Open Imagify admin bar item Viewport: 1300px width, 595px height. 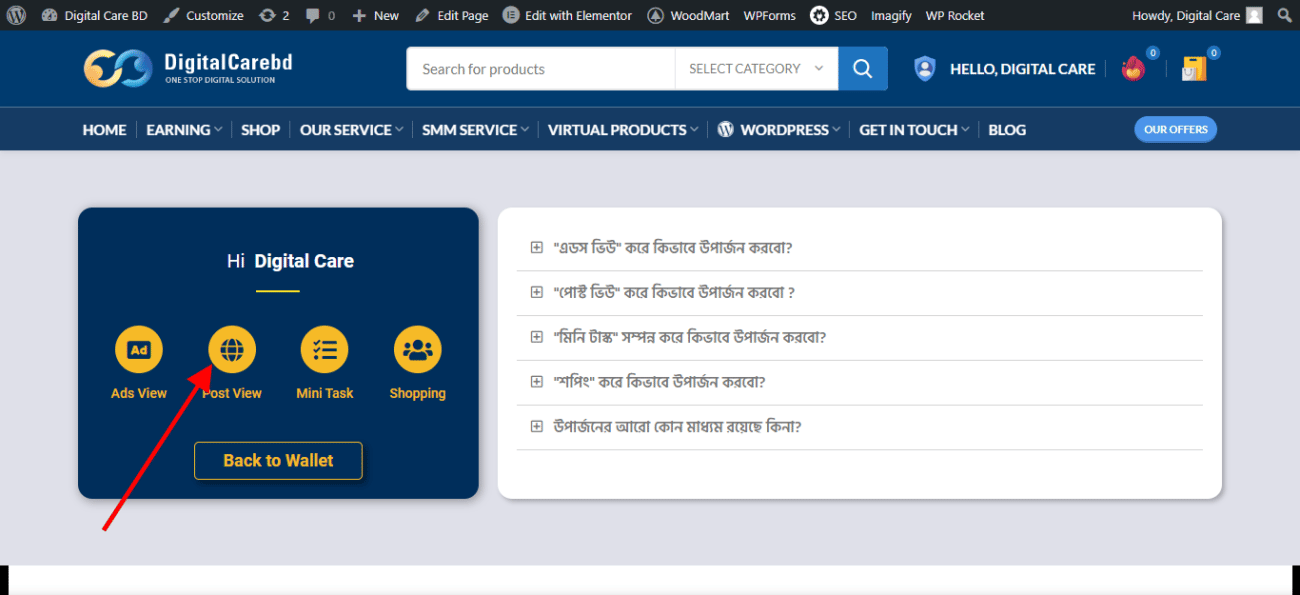[891, 15]
